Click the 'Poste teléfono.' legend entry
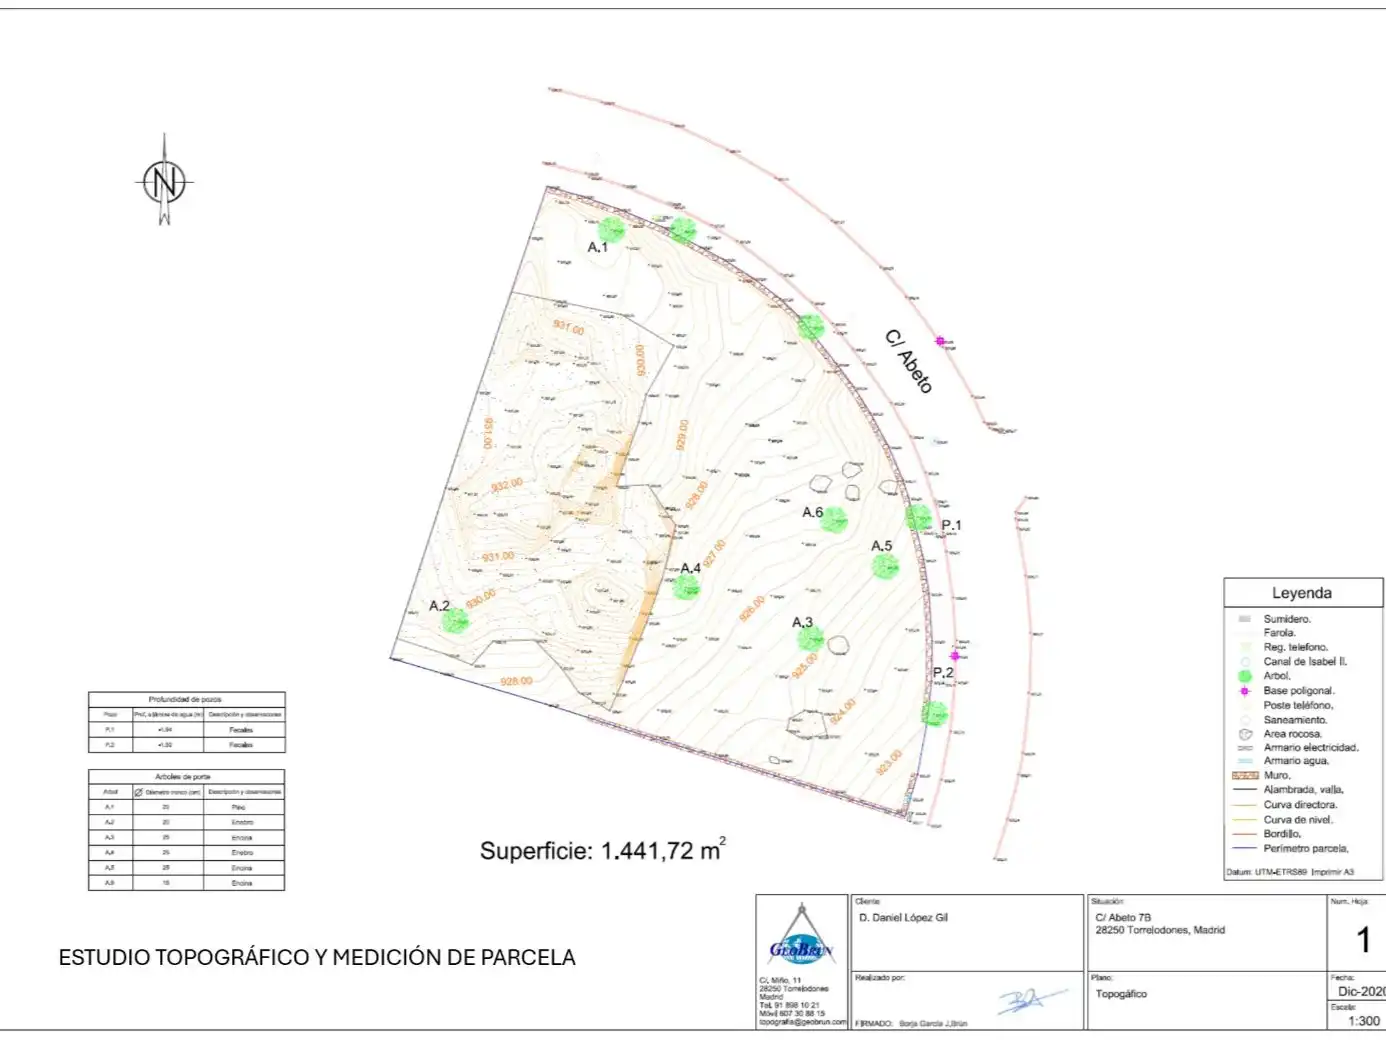This screenshot has width=1386, height=1040. pos(1298,705)
